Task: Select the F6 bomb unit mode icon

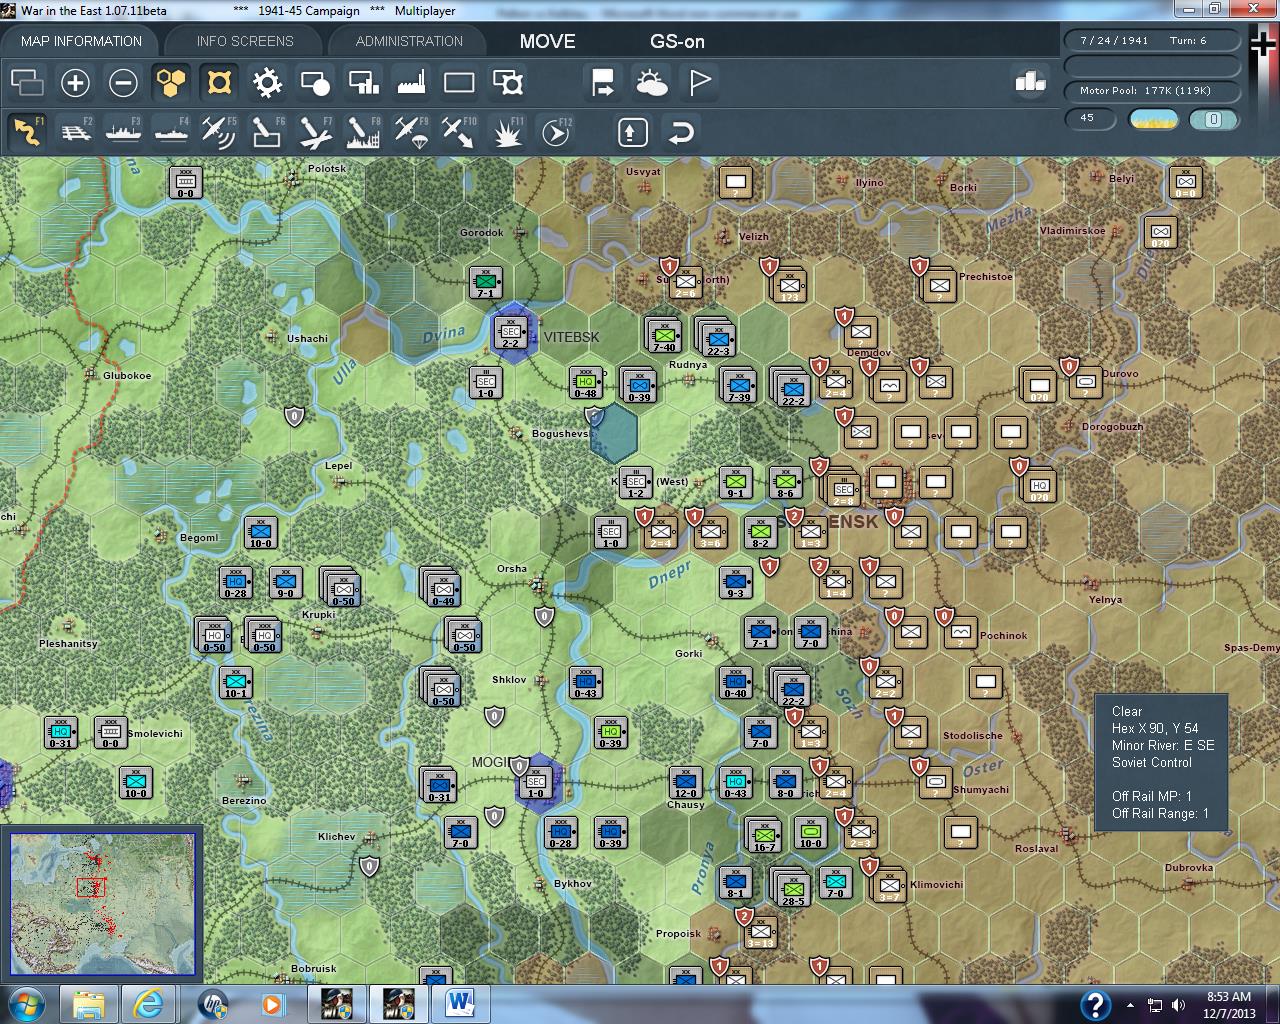Action: [267, 131]
